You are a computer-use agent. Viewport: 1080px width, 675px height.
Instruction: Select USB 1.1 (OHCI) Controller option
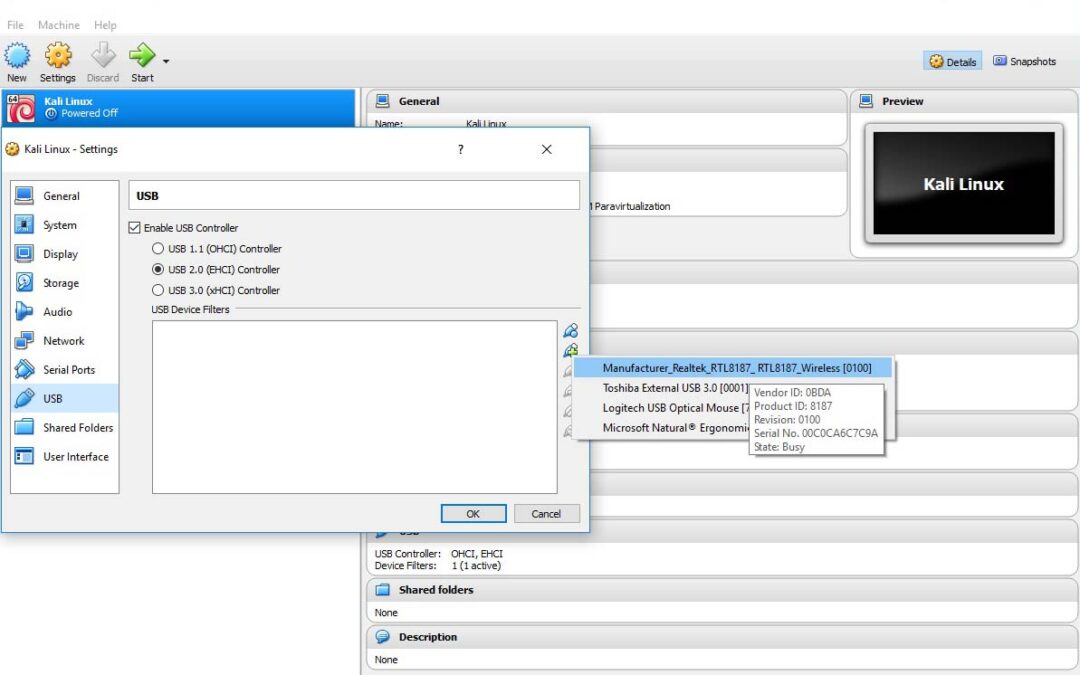coord(157,248)
